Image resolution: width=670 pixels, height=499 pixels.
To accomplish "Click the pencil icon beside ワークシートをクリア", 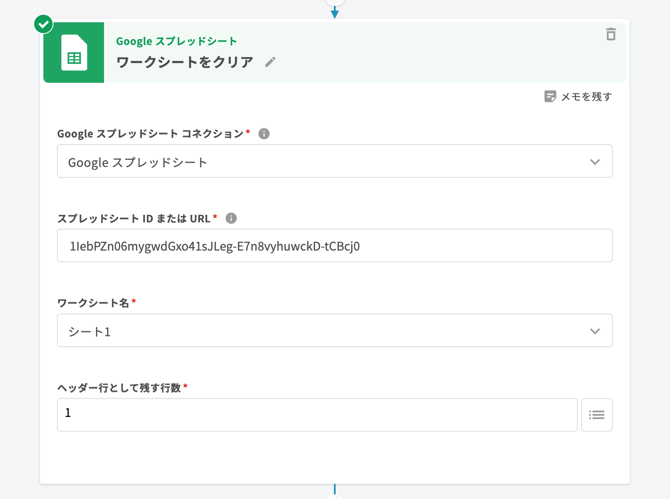I will point(270,62).
